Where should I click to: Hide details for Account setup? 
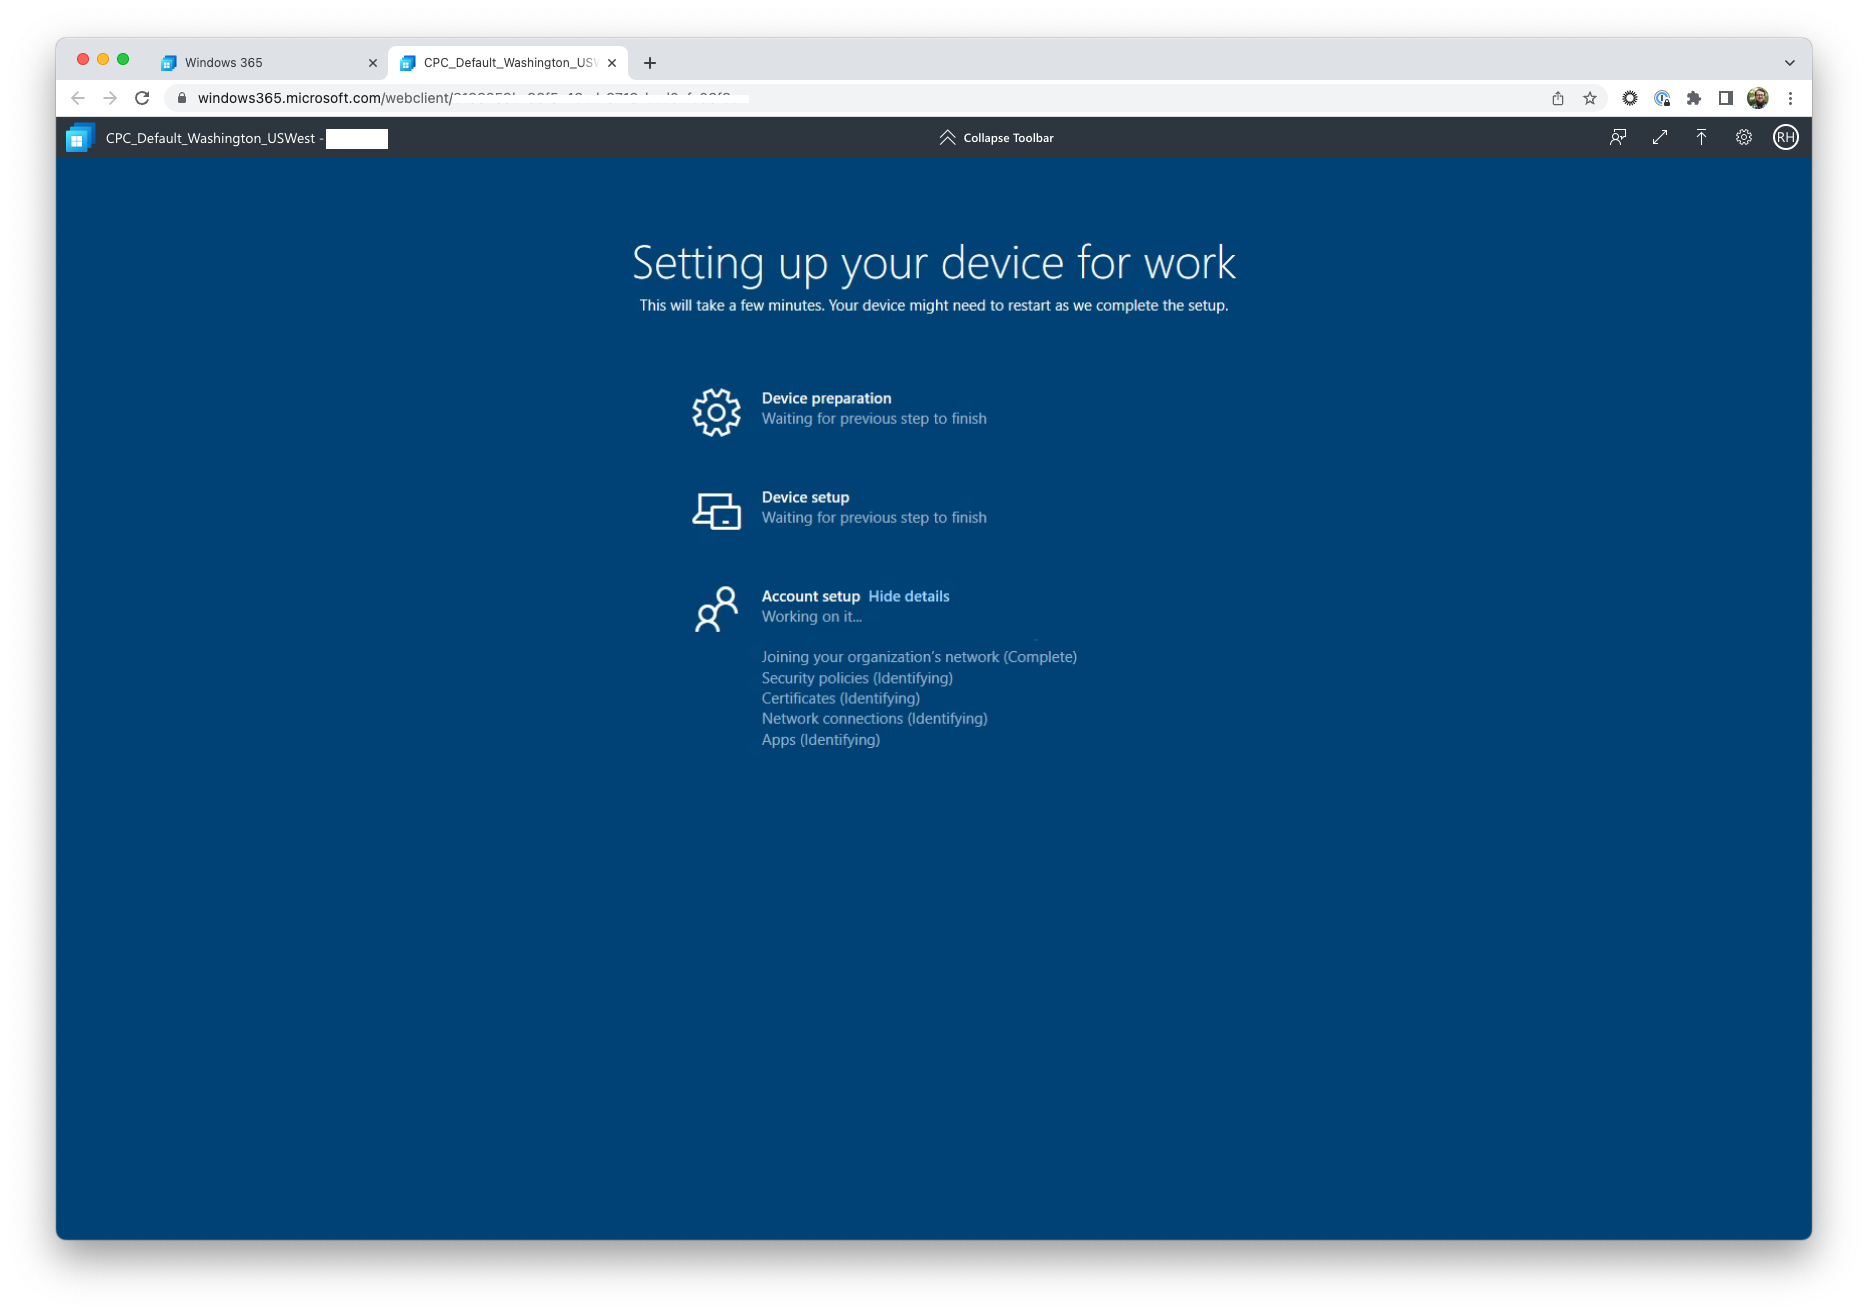(909, 596)
